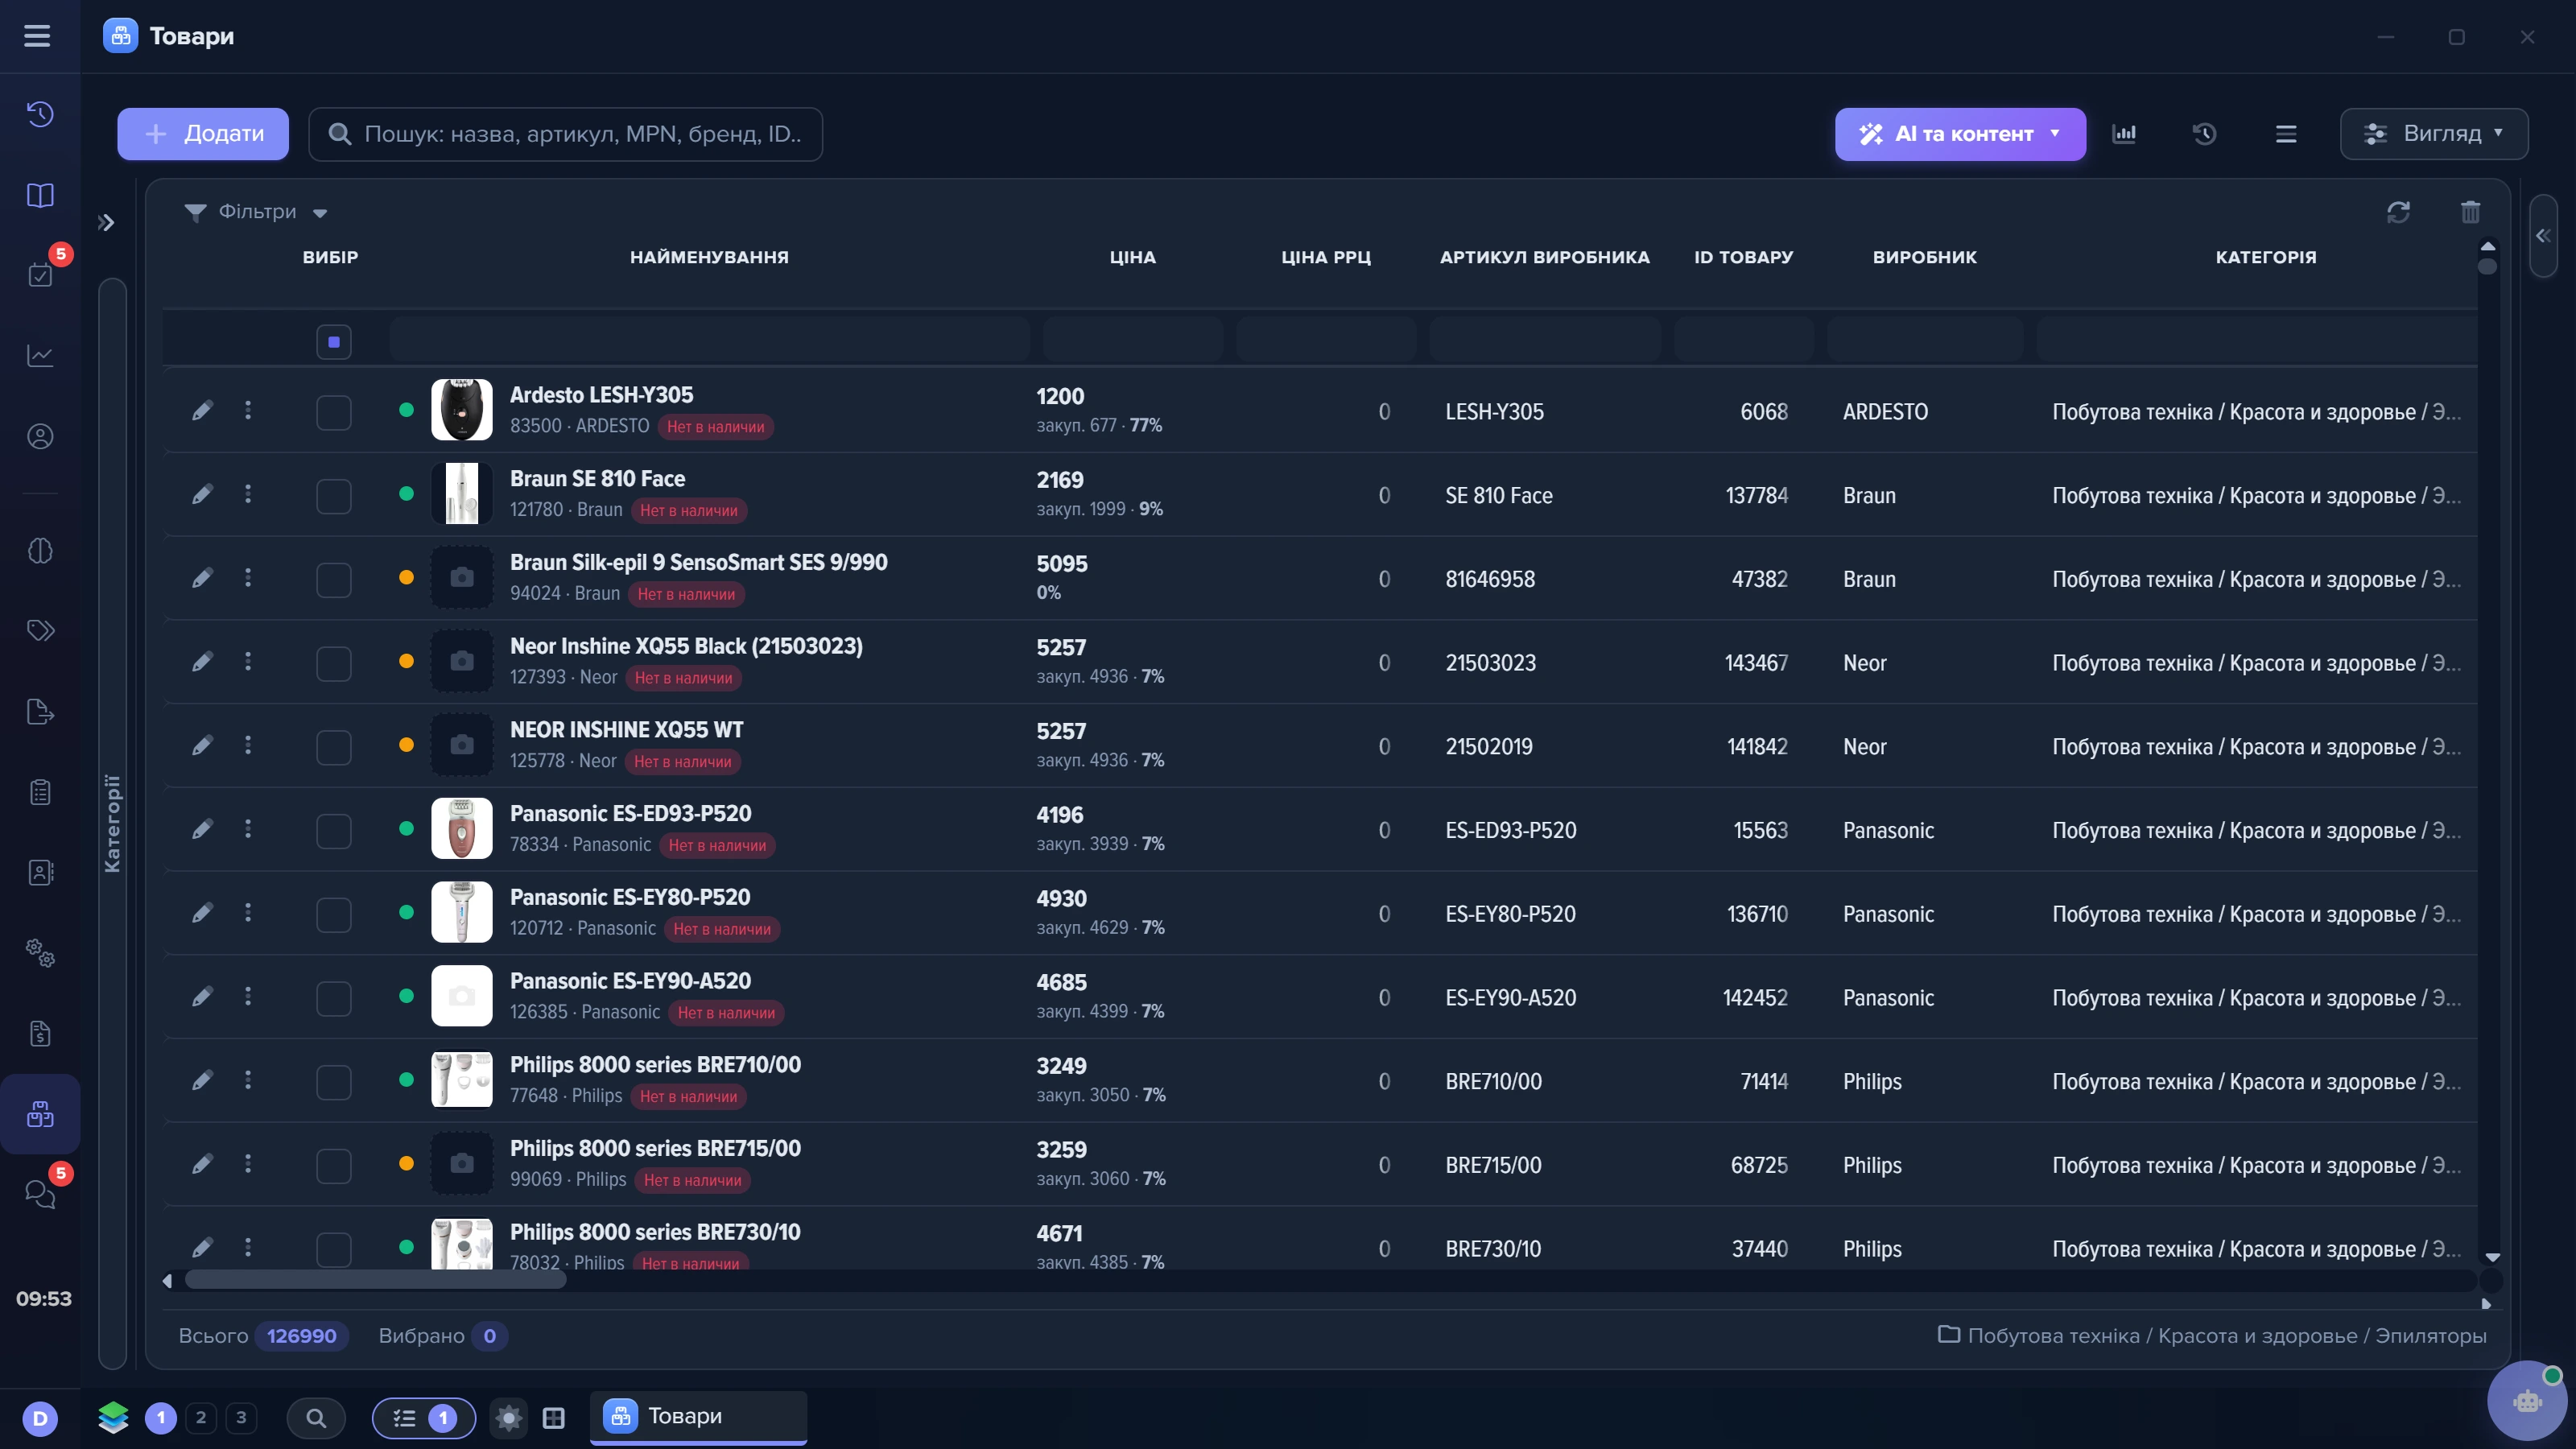
Task: Click the product search input field
Action: [x=566, y=134]
